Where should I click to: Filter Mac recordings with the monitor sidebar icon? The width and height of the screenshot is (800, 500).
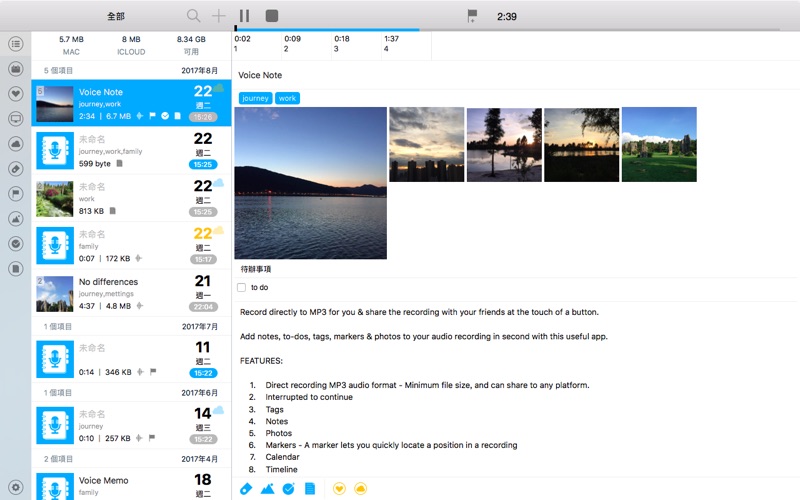[x=16, y=119]
